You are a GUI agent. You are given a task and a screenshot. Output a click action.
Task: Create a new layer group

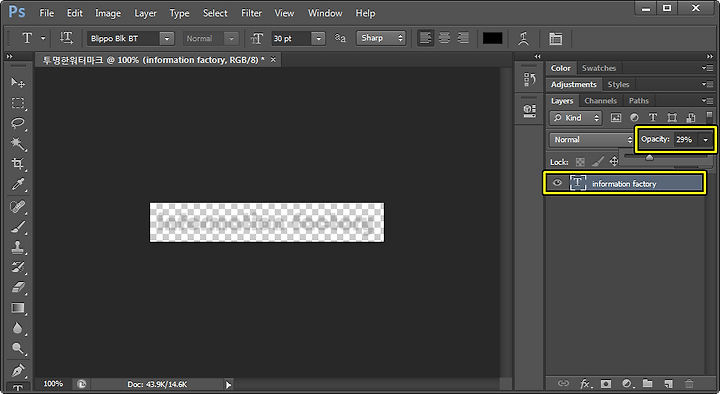click(647, 383)
